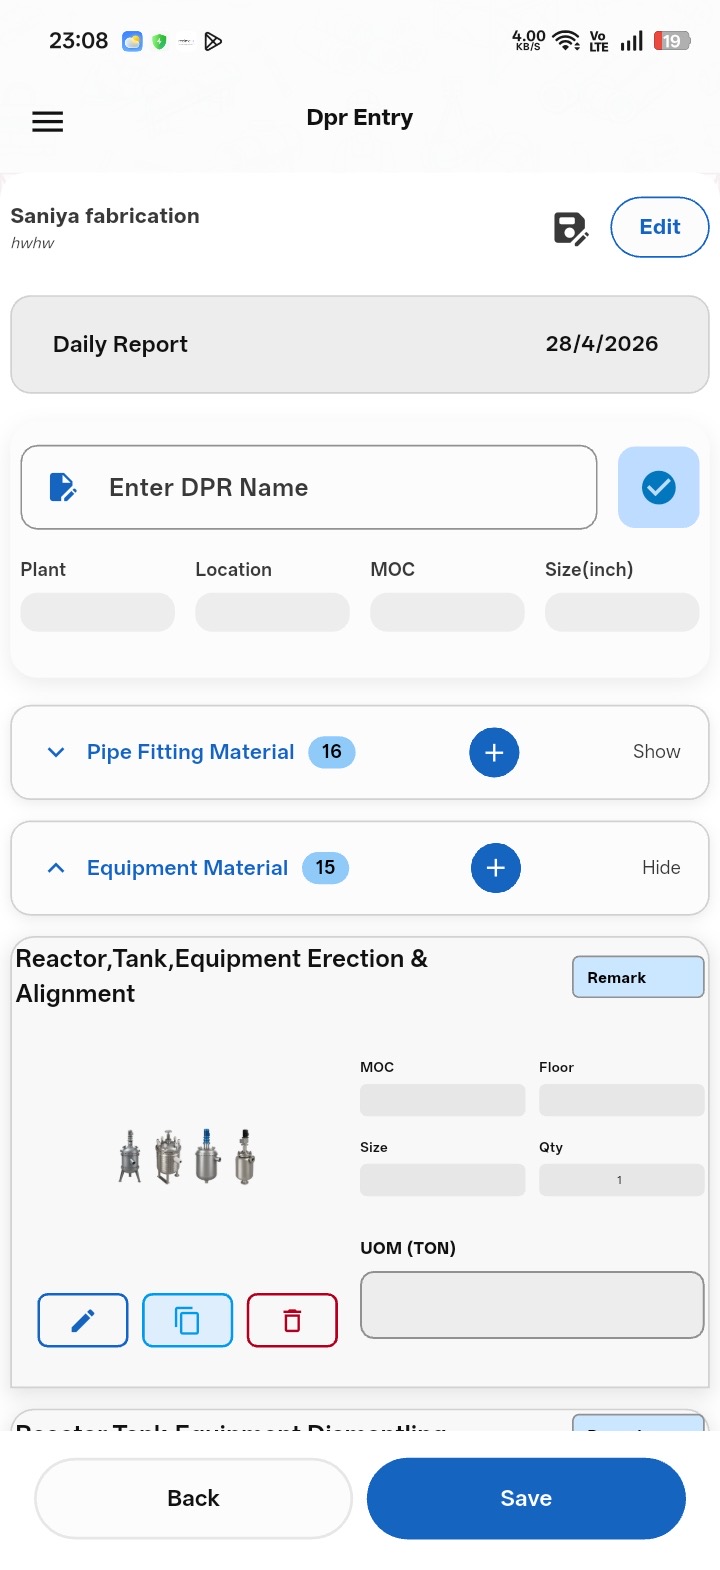Hide the Equipment Material list
720x1570 pixels.
coord(661,868)
